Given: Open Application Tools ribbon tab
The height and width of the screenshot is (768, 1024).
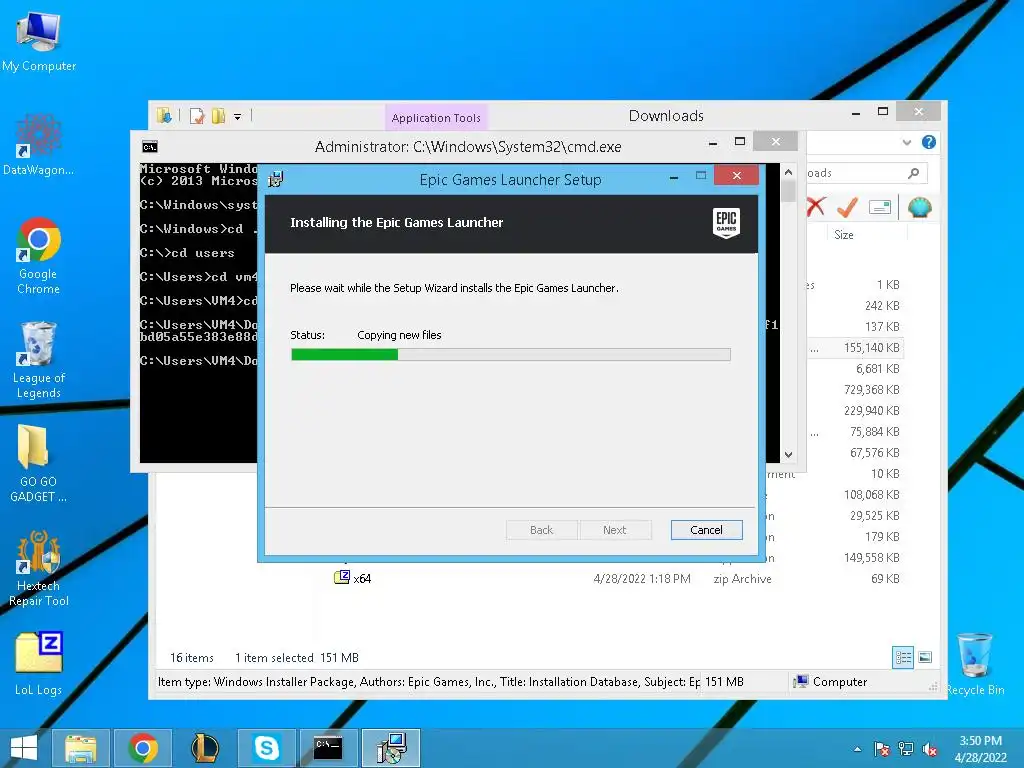Looking at the screenshot, I should [x=436, y=118].
